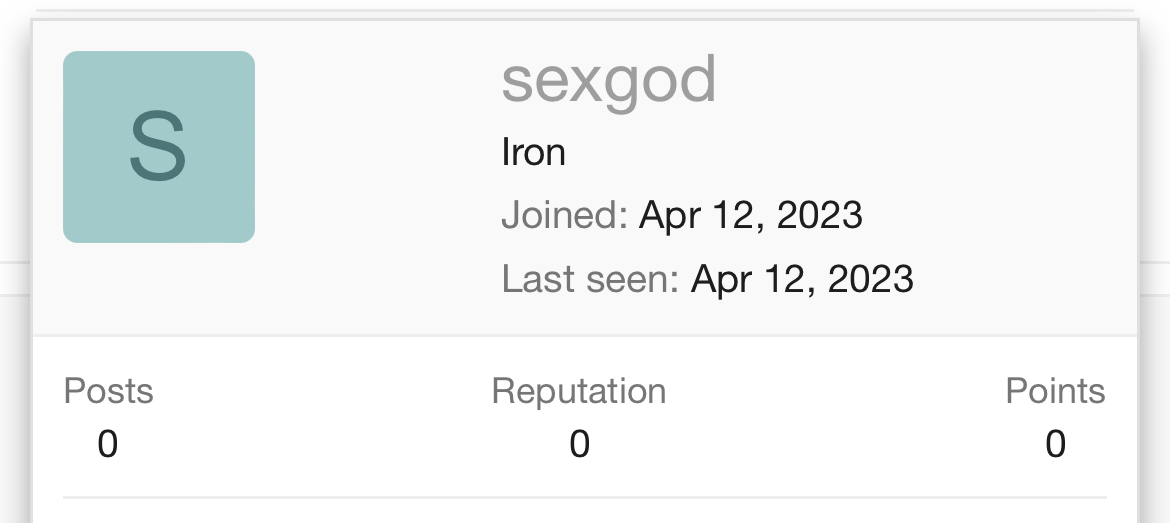Click the teal "S" avatar thumbnail

point(159,147)
